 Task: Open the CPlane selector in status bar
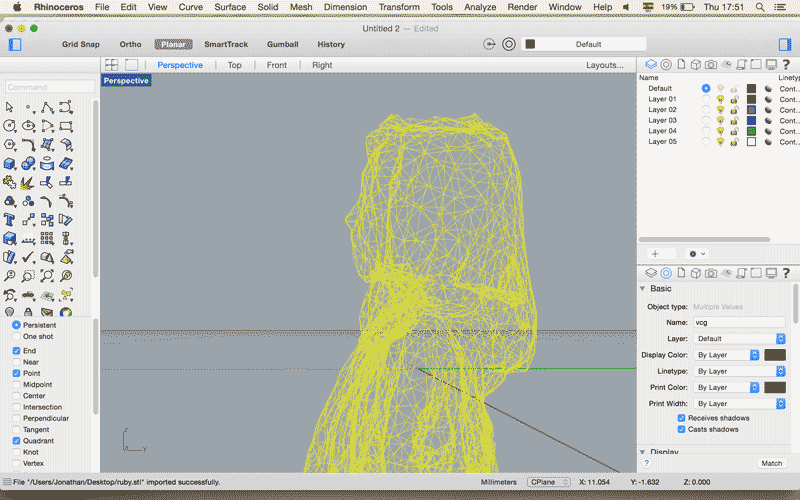pyautogui.click(x=548, y=482)
